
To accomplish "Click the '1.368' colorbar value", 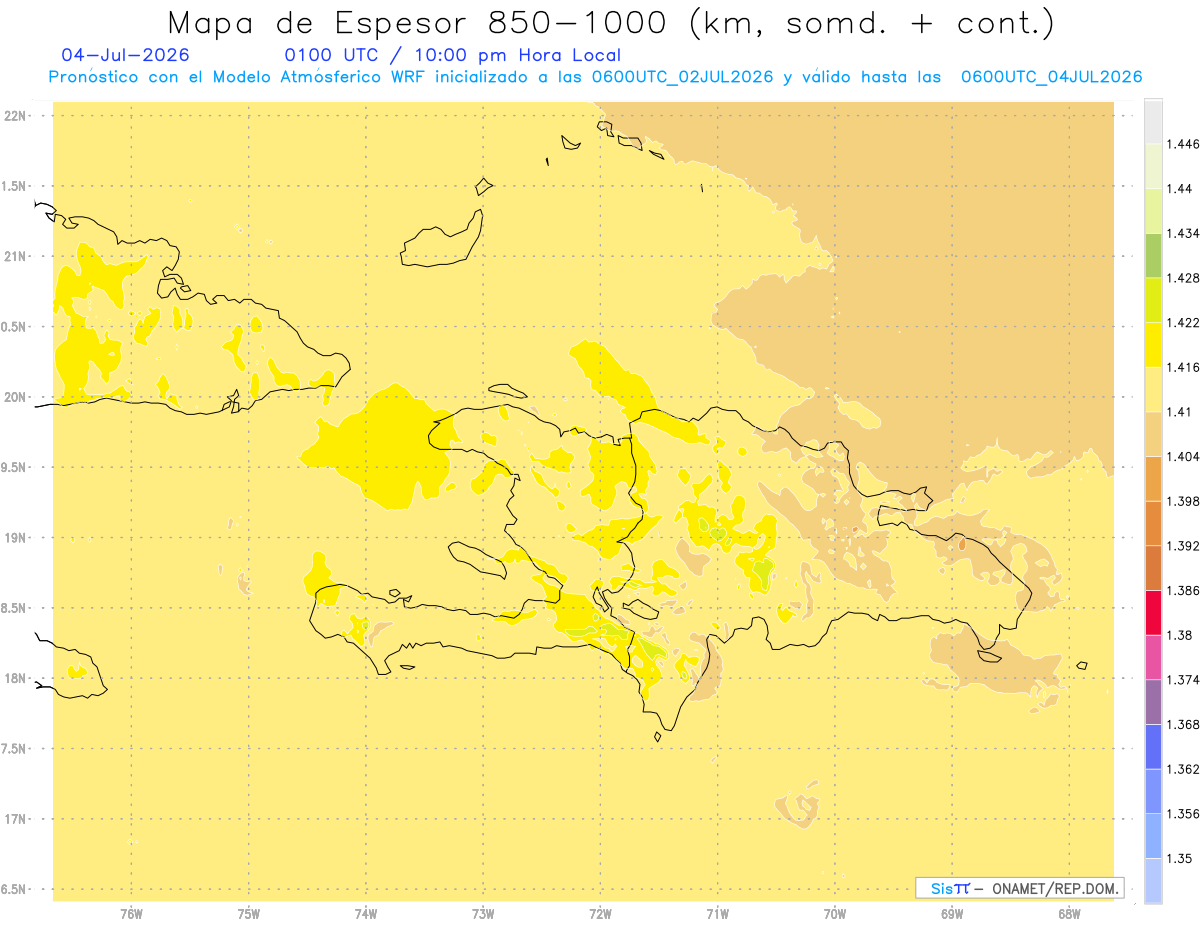I will (1183, 724).
